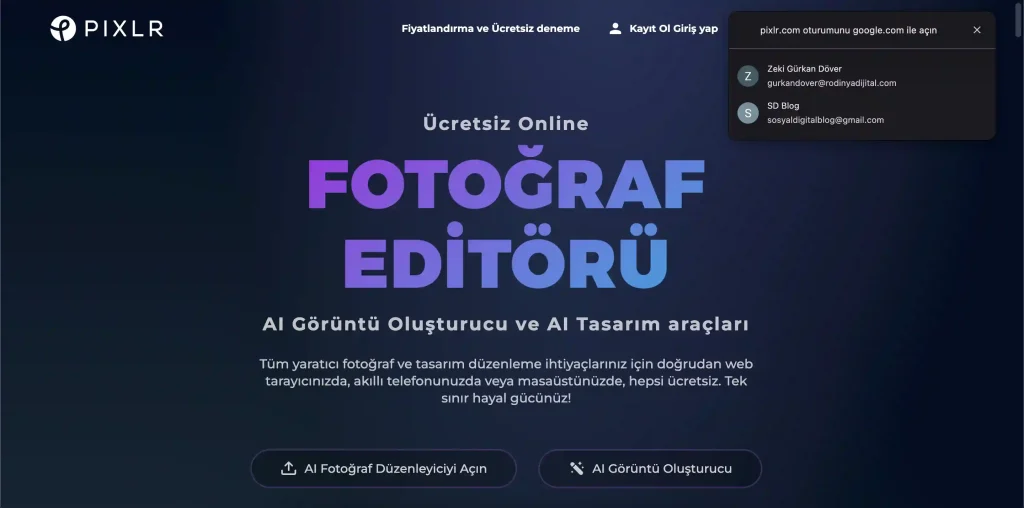Click the sosyaldigitalblog@gmail.com email
Viewport: 1024px width, 508px height.
point(825,120)
